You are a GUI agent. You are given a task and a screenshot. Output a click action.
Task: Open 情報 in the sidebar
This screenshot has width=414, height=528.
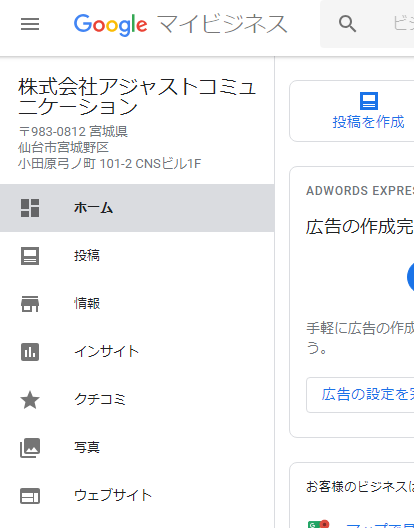pos(137,304)
